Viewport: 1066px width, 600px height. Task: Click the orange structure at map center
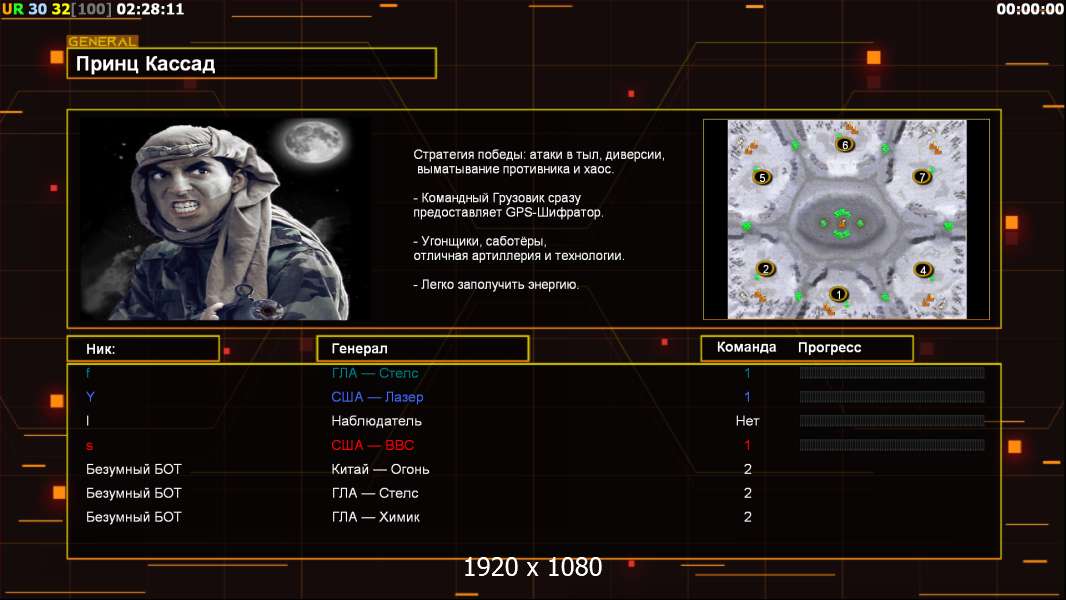pyautogui.click(x=843, y=223)
